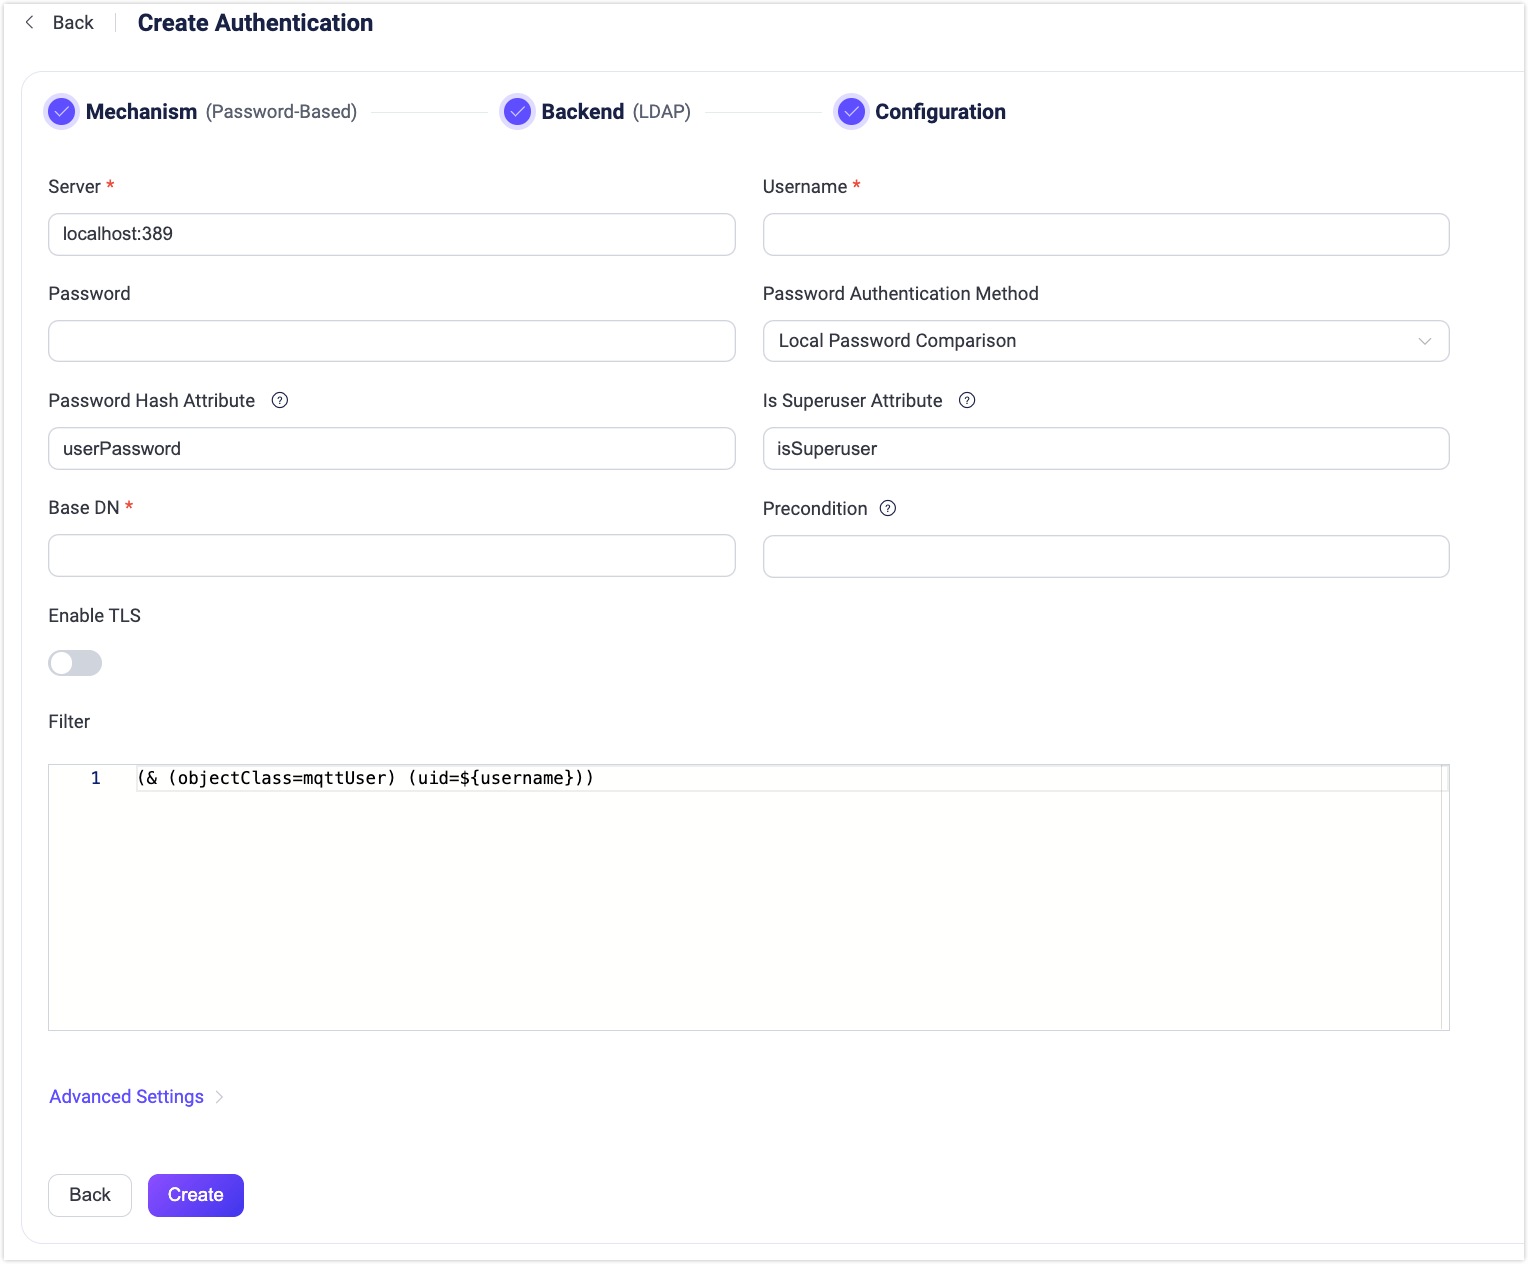1528x1264 pixels.
Task: Click the Configuration step check icon
Action: pyautogui.click(x=851, y=111)
